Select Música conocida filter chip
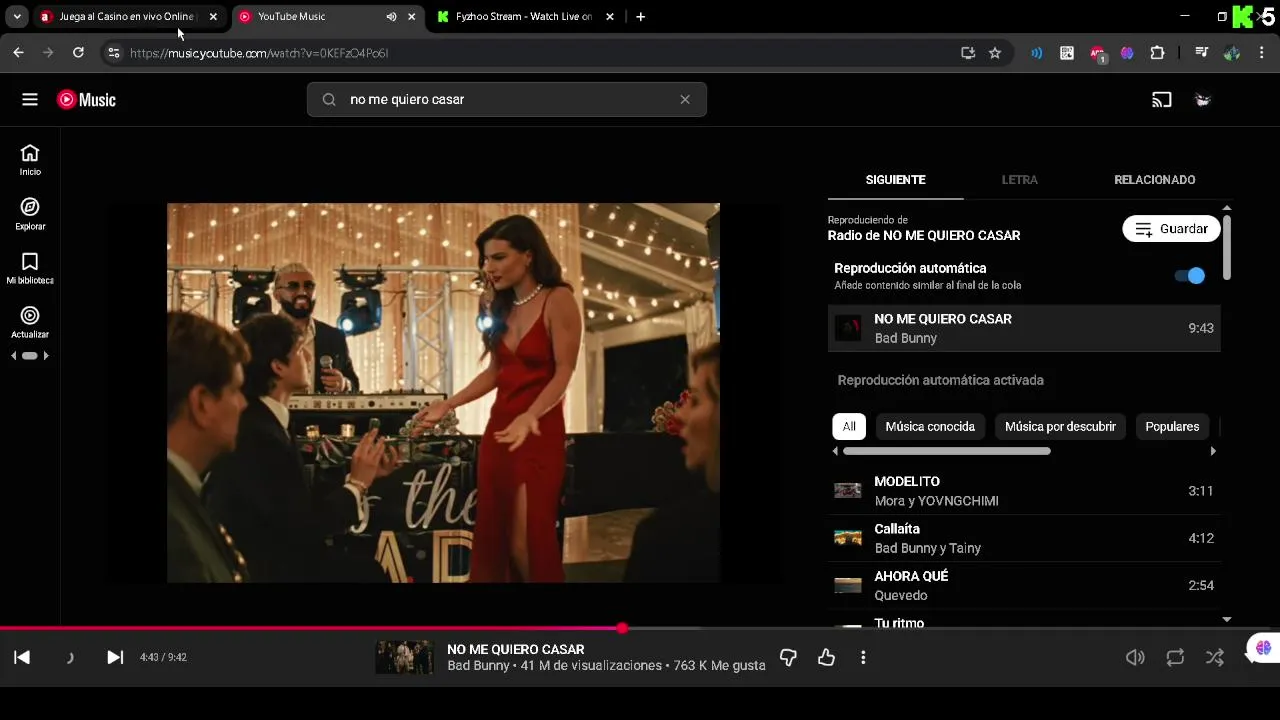1280x720 pixels. pos(930,426)
